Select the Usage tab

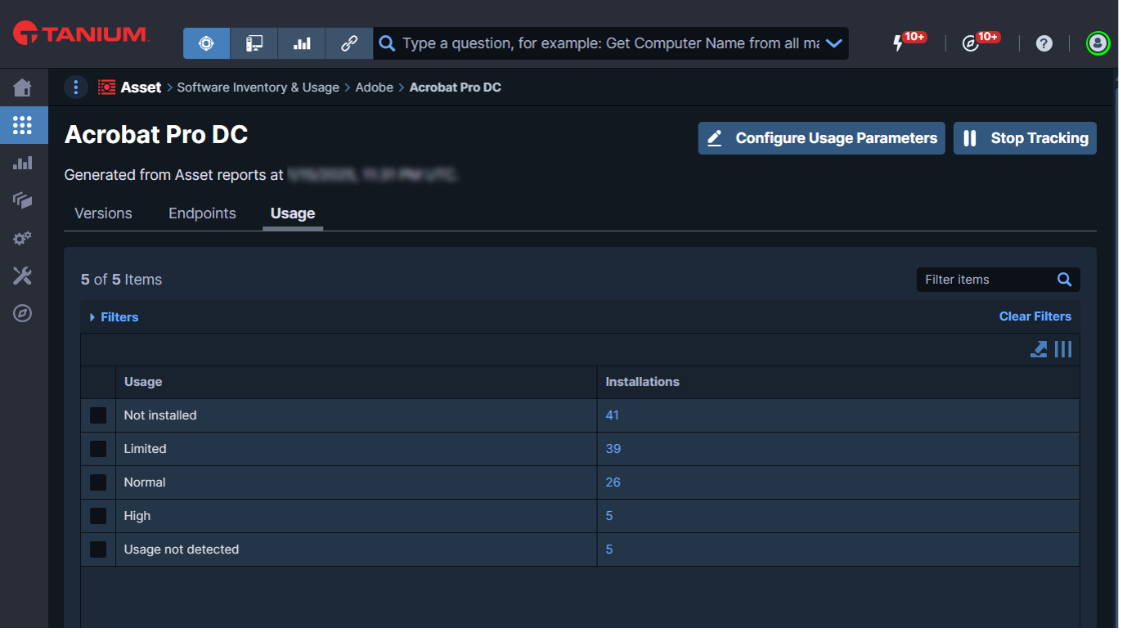point(292,213)
